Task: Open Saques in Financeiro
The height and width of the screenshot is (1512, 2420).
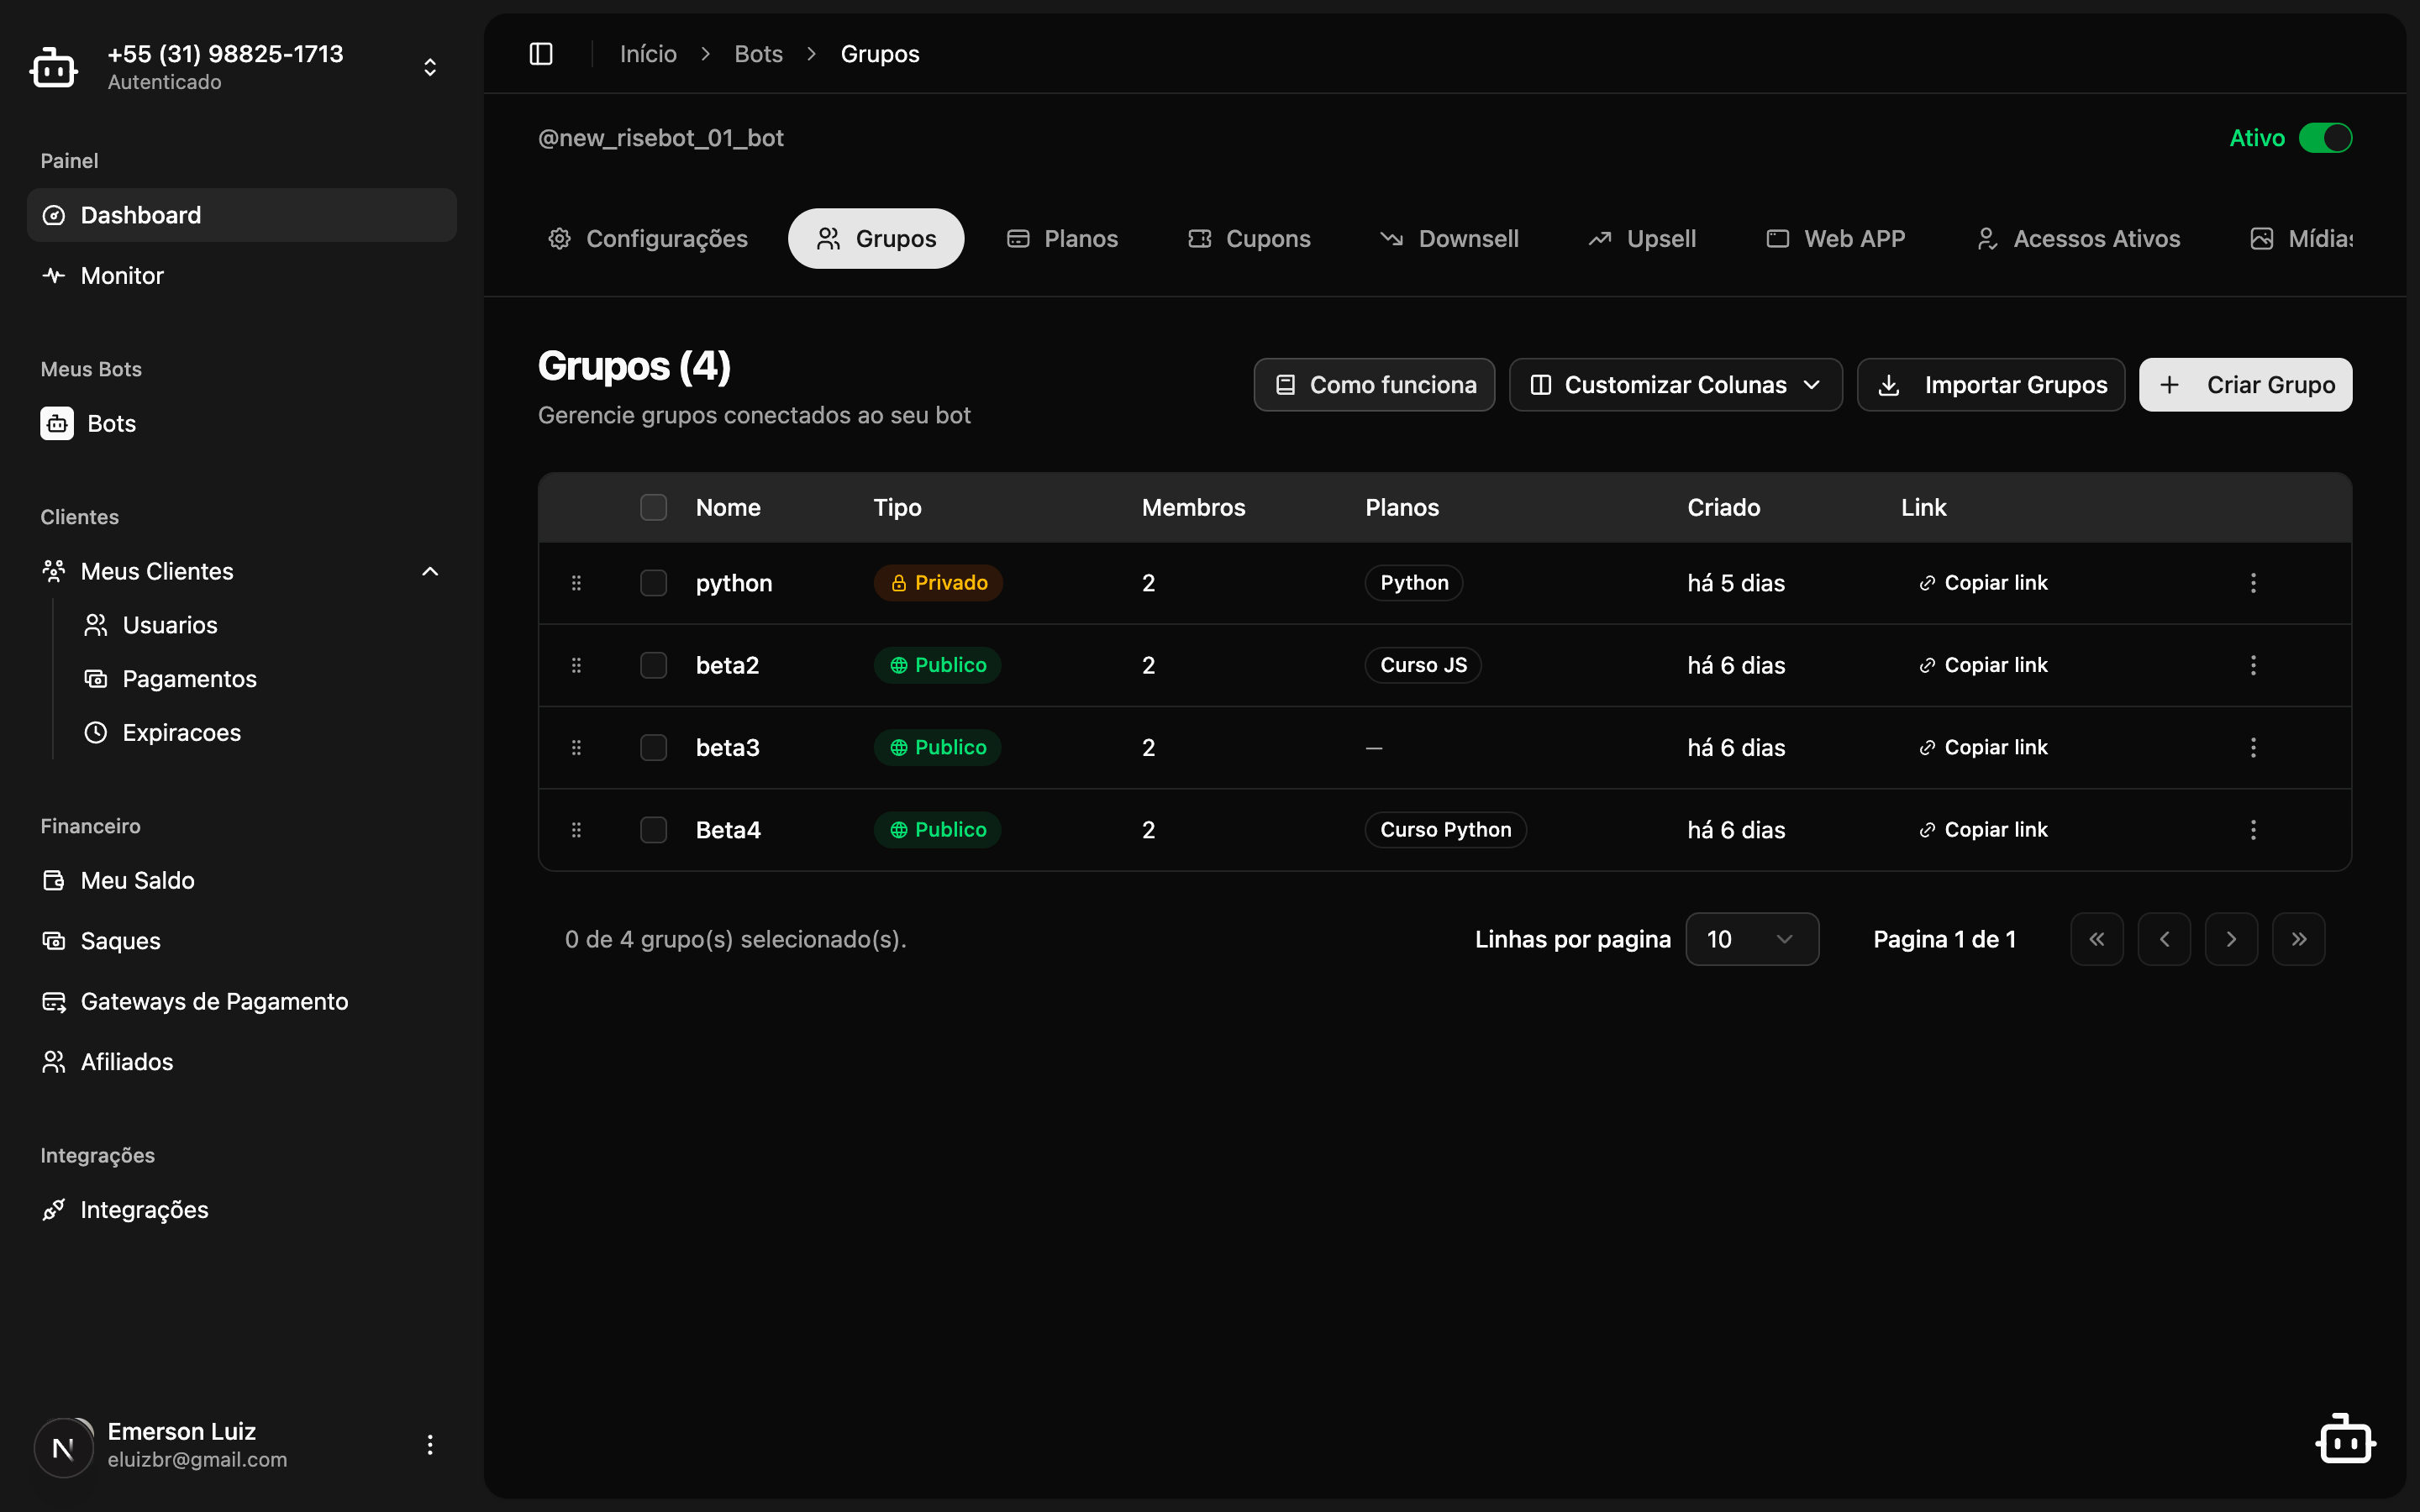Action: [x=242, y=941]
